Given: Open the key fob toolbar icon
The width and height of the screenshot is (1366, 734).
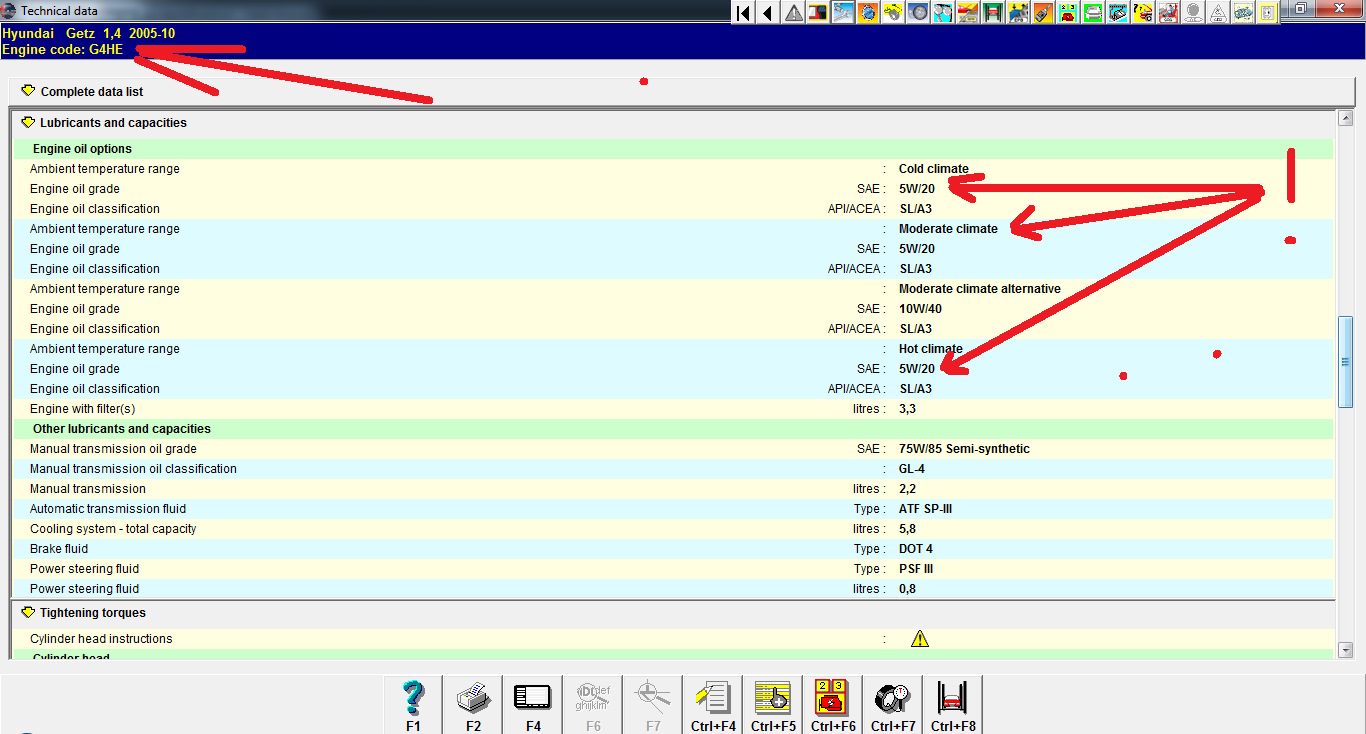Looking at the screenshot, I should 1044,13.
